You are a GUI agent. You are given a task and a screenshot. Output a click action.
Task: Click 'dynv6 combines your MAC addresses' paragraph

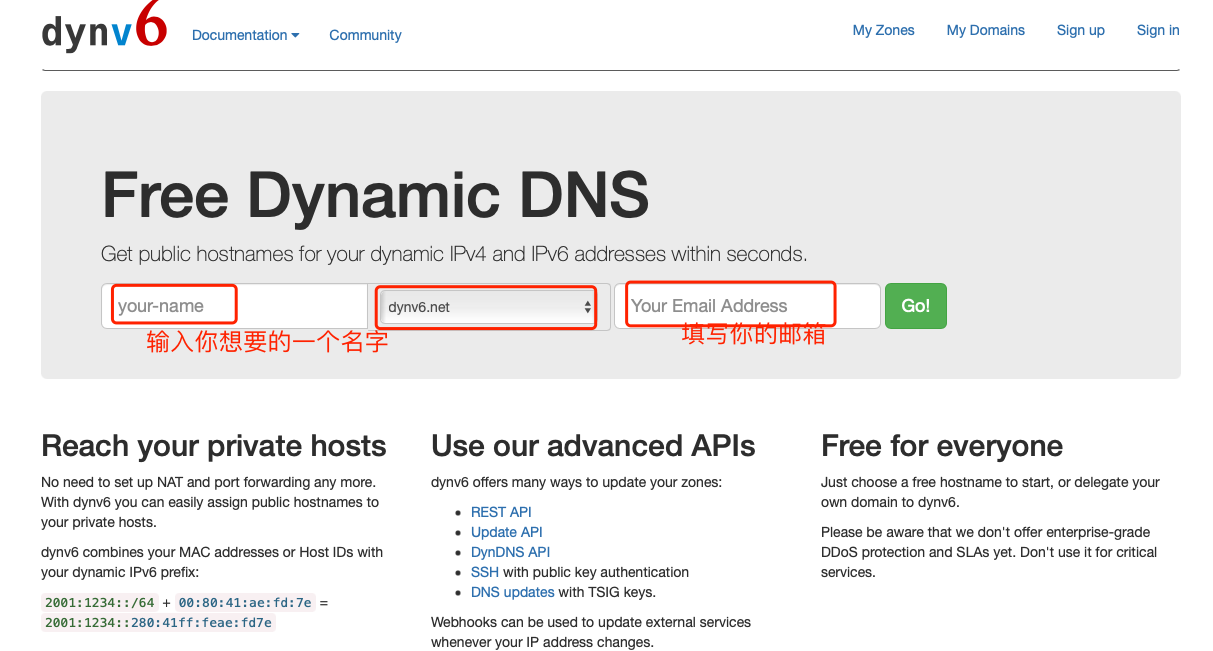pos(212,562)
